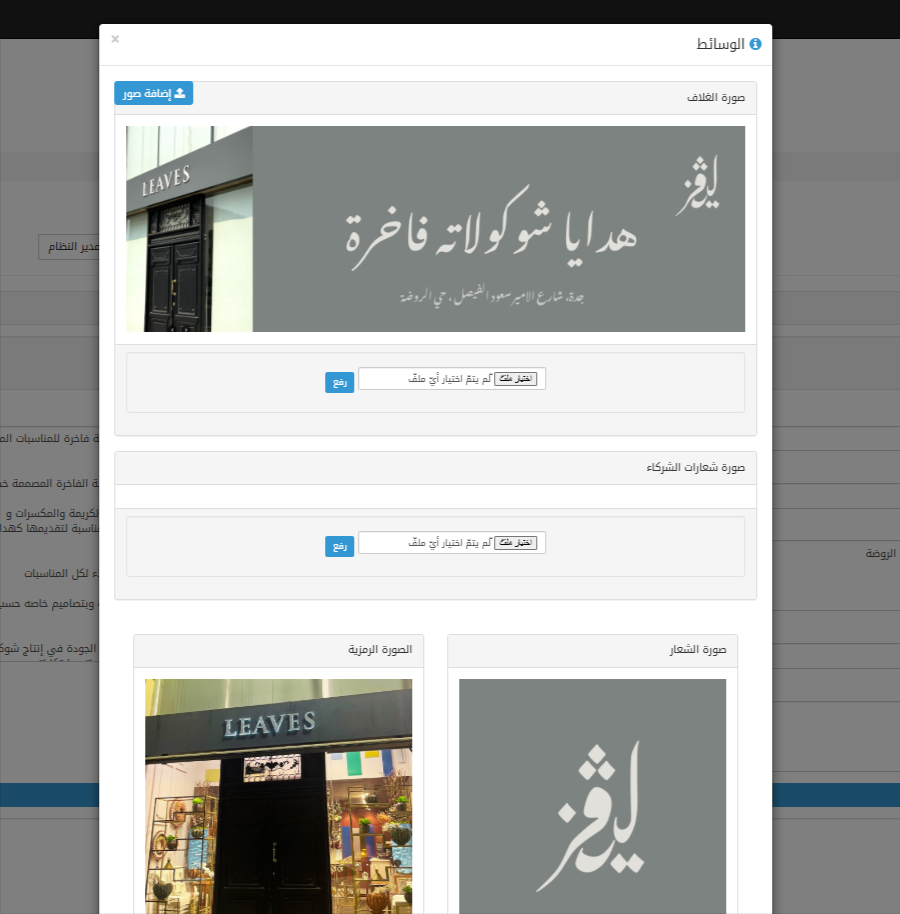900x914 pixels.
Task: Click partner logos section's no-file-chosen text
Action: point(450,543)
